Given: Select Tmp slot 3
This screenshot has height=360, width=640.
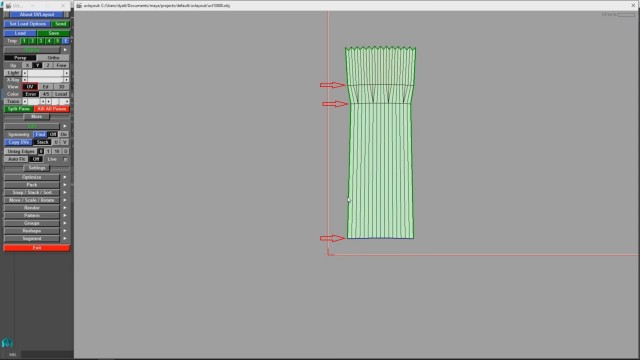Looking at the screenshot, I should [x=40, y=41].
